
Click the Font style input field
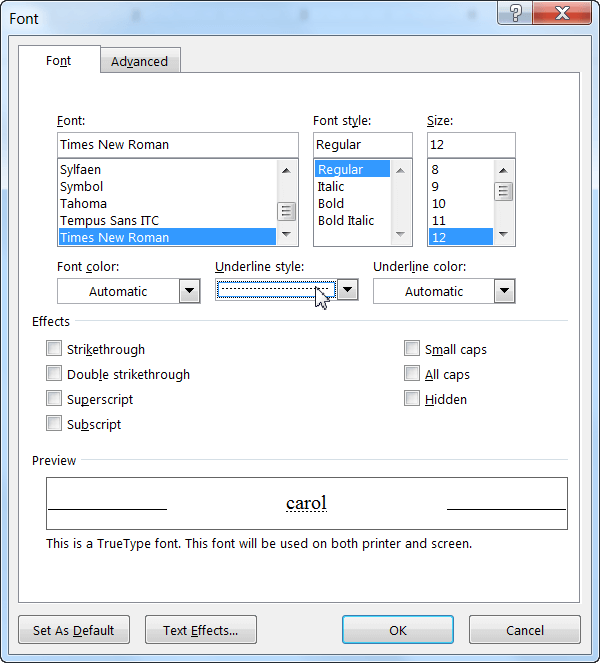[363, 145]
